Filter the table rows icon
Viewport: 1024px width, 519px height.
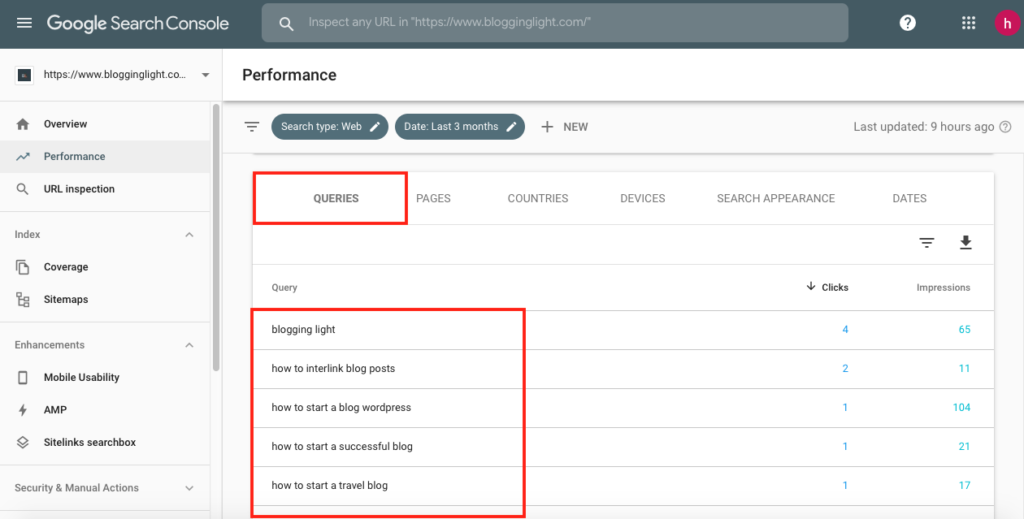click(x=927, y=243)
